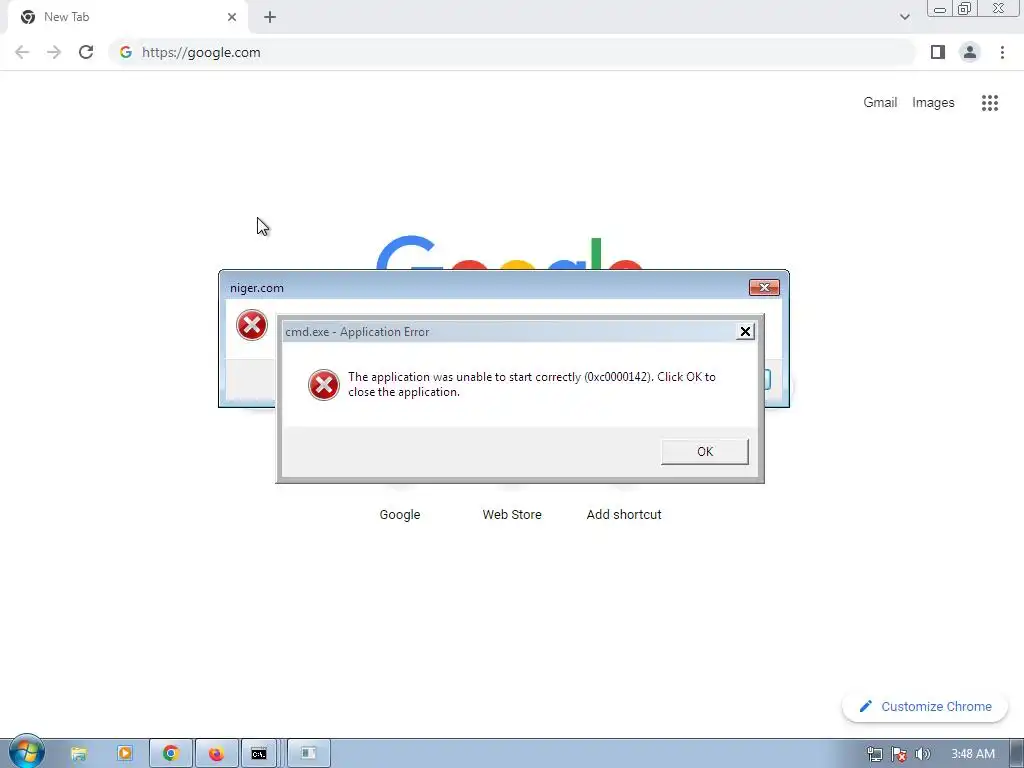1024x768 pixels.
Task: Click the Show desktop strip beside the clock
Action: point(1017,754)
